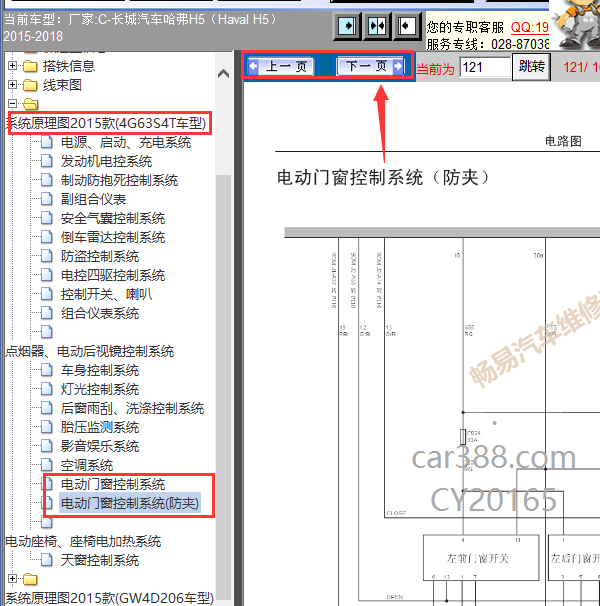The height and width of the screenshot is (606, 600).
Task: Select highlighted 电动门窗控制系统(防夹) item
Action: 130,503
